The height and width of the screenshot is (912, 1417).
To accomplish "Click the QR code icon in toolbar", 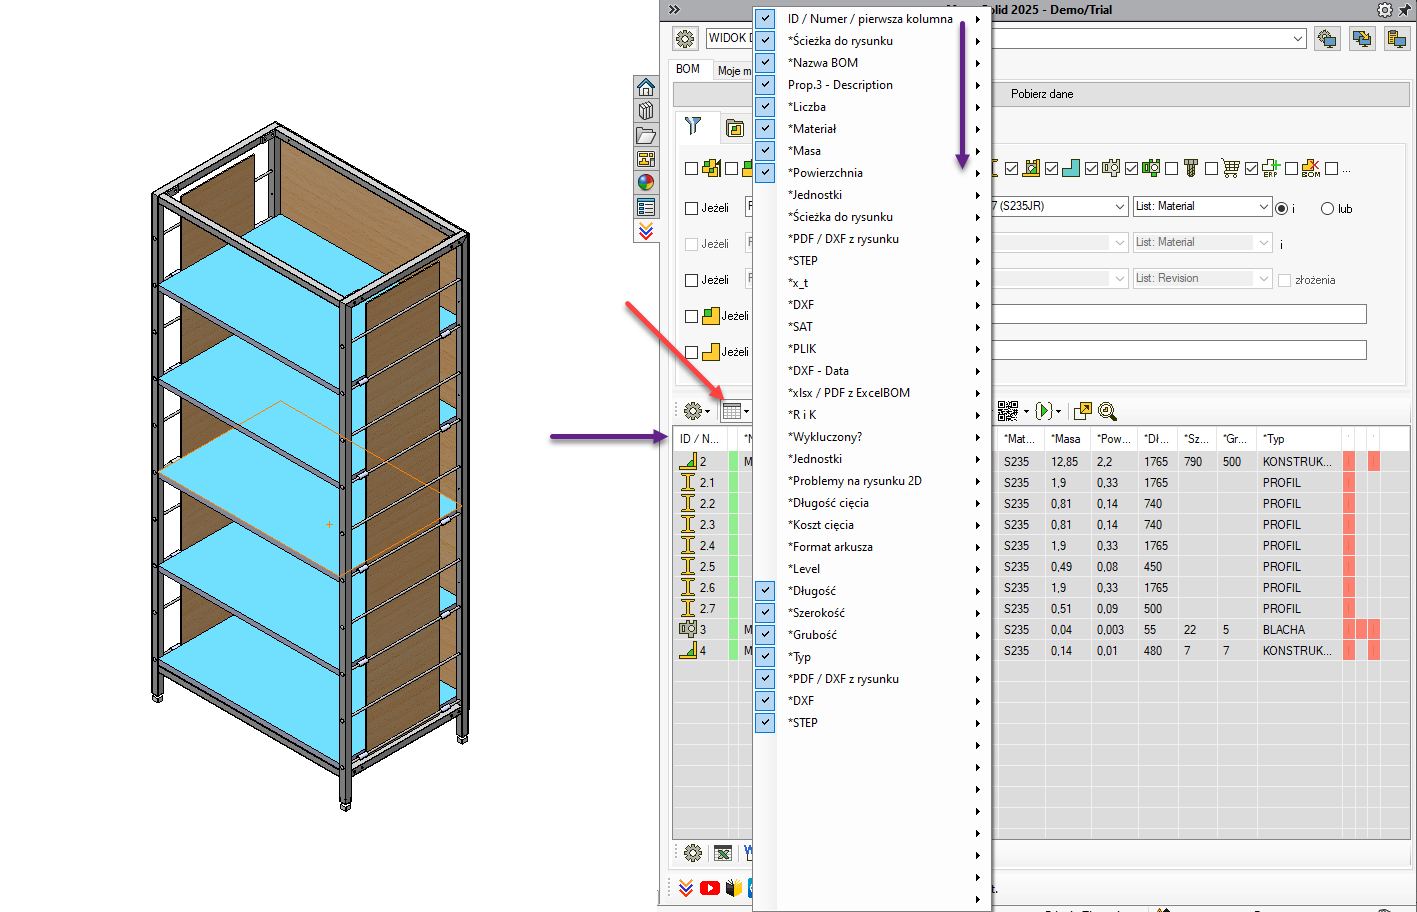I will click(x=1007, y=411).
